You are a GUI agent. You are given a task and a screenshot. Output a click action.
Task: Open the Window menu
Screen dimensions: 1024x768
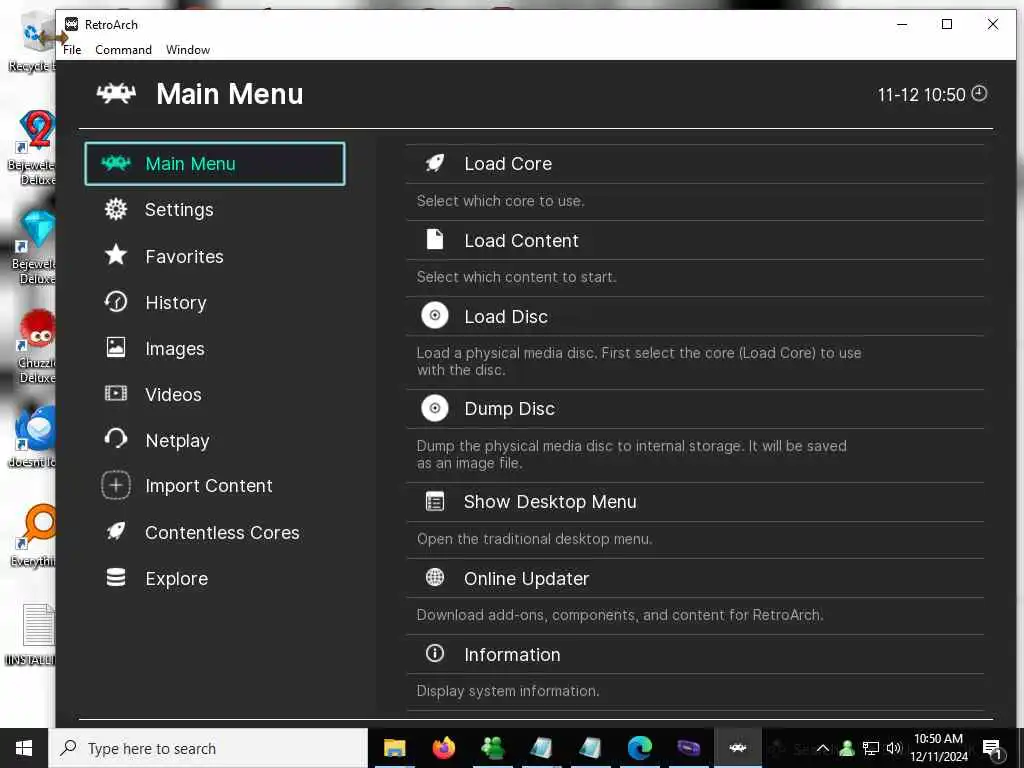(188, 50)
